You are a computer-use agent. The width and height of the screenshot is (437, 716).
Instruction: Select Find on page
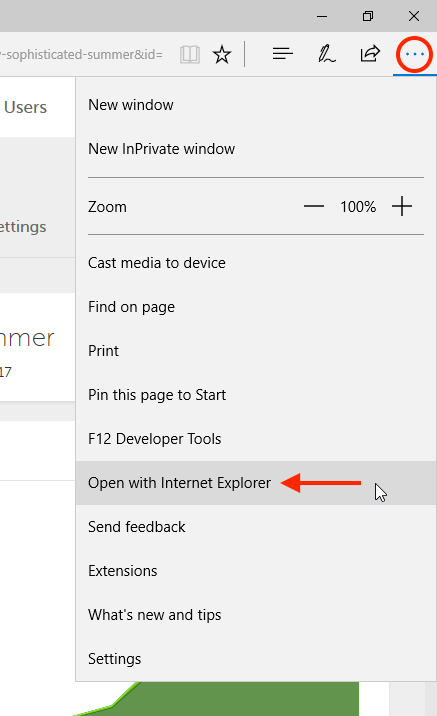coord(256,307)
